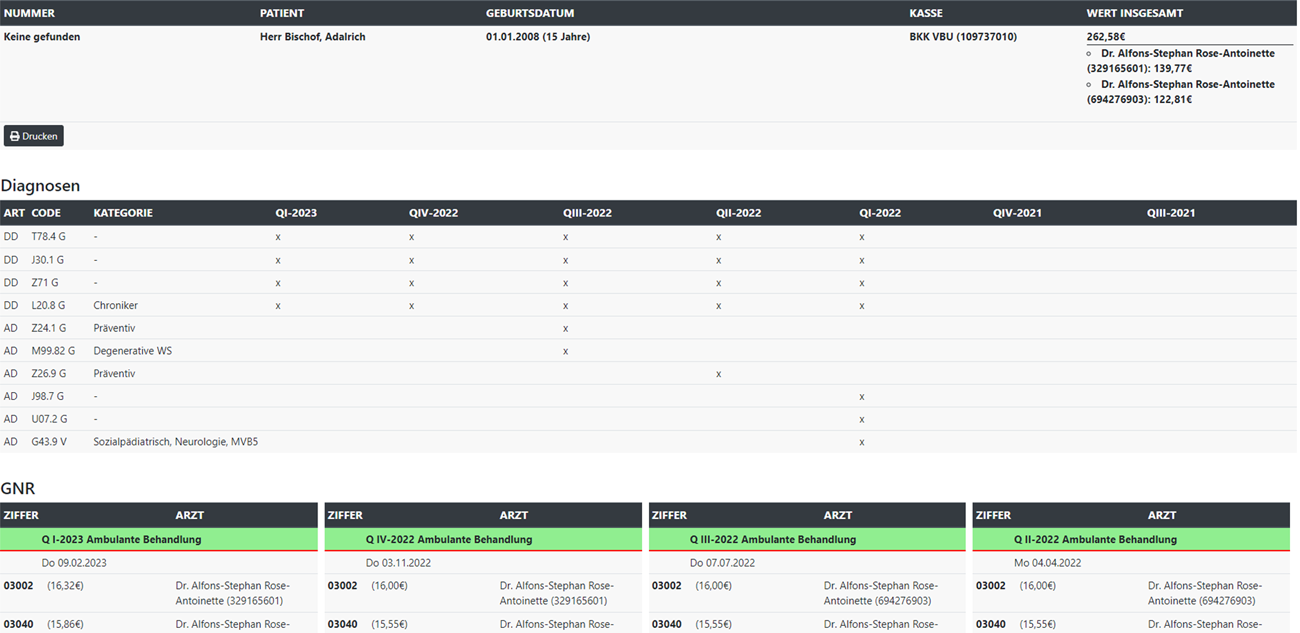The image size is (1300, 633).
Task: Click patient name Herr Bischof, Adalrich
Action: tap(312, 37)
